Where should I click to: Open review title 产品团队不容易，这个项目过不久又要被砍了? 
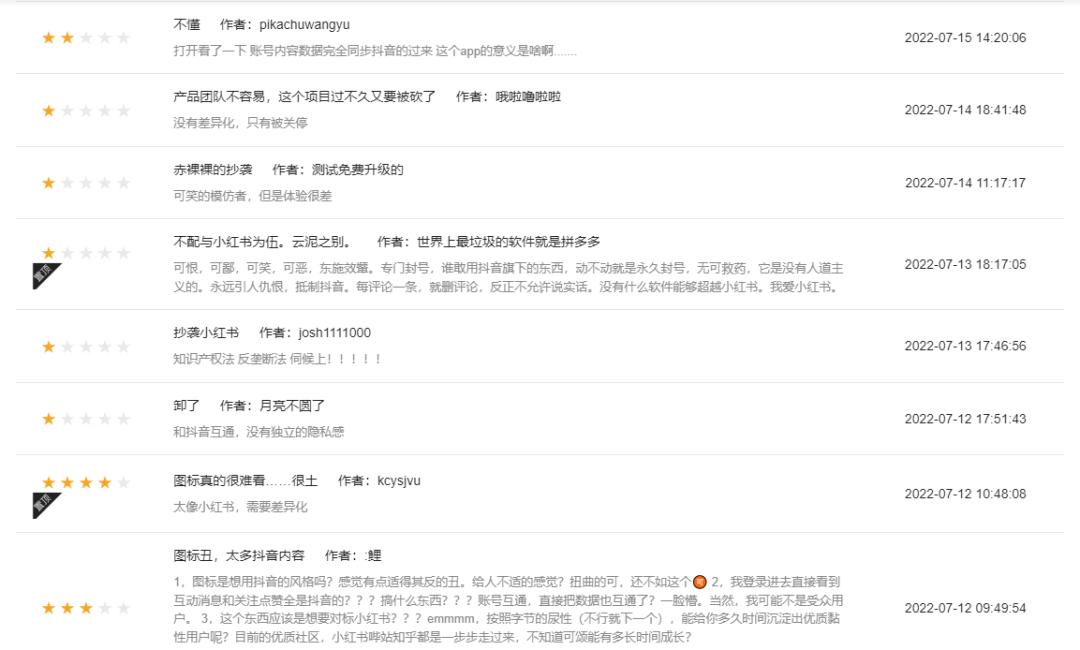pos(304,96)
